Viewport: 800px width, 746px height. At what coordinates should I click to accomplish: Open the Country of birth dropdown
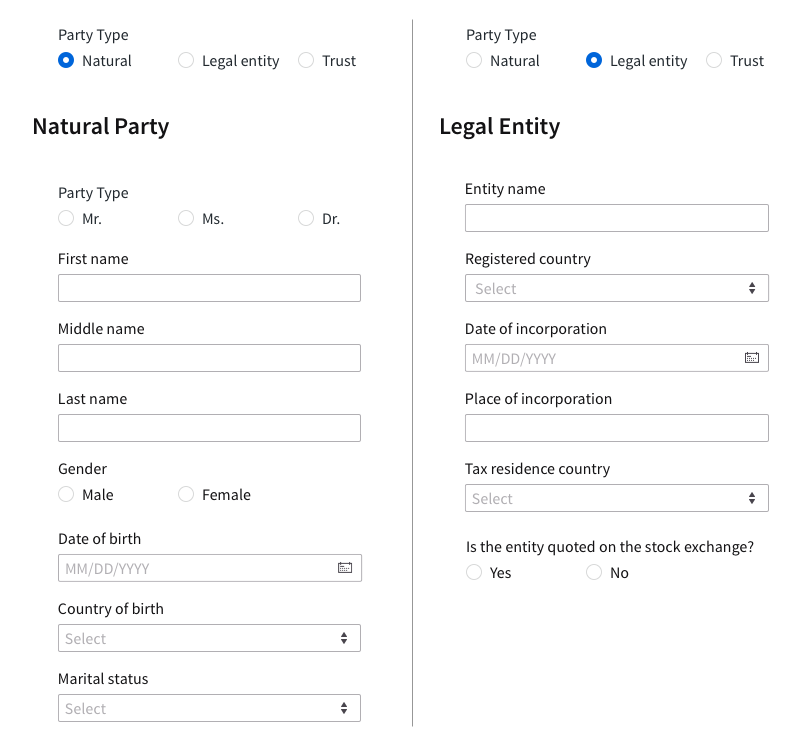point(209,638)
